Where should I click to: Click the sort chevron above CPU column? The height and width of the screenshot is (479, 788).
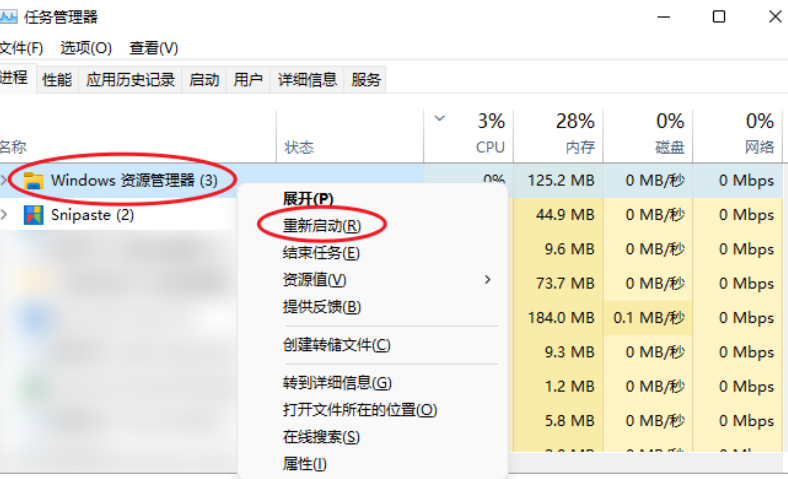[440, 119]
